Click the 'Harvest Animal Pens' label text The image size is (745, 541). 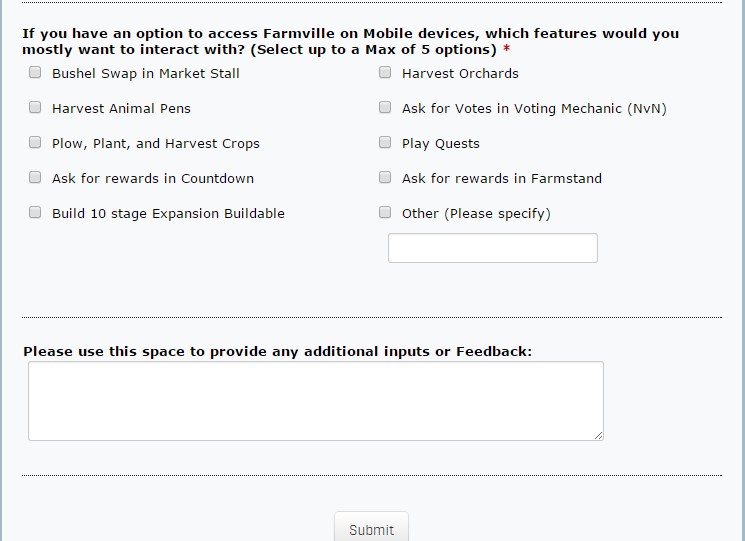click(121, 108)
